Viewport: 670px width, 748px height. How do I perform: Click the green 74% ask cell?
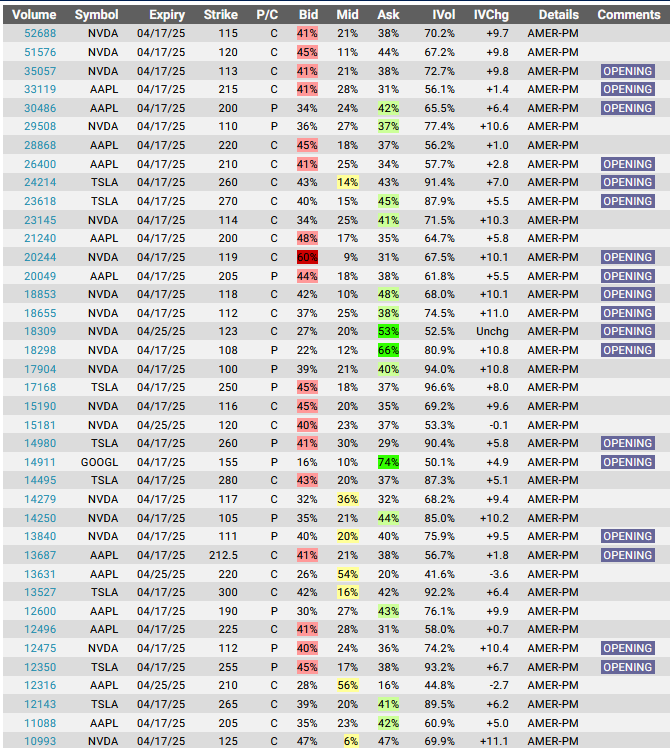(x=388, y=462)
